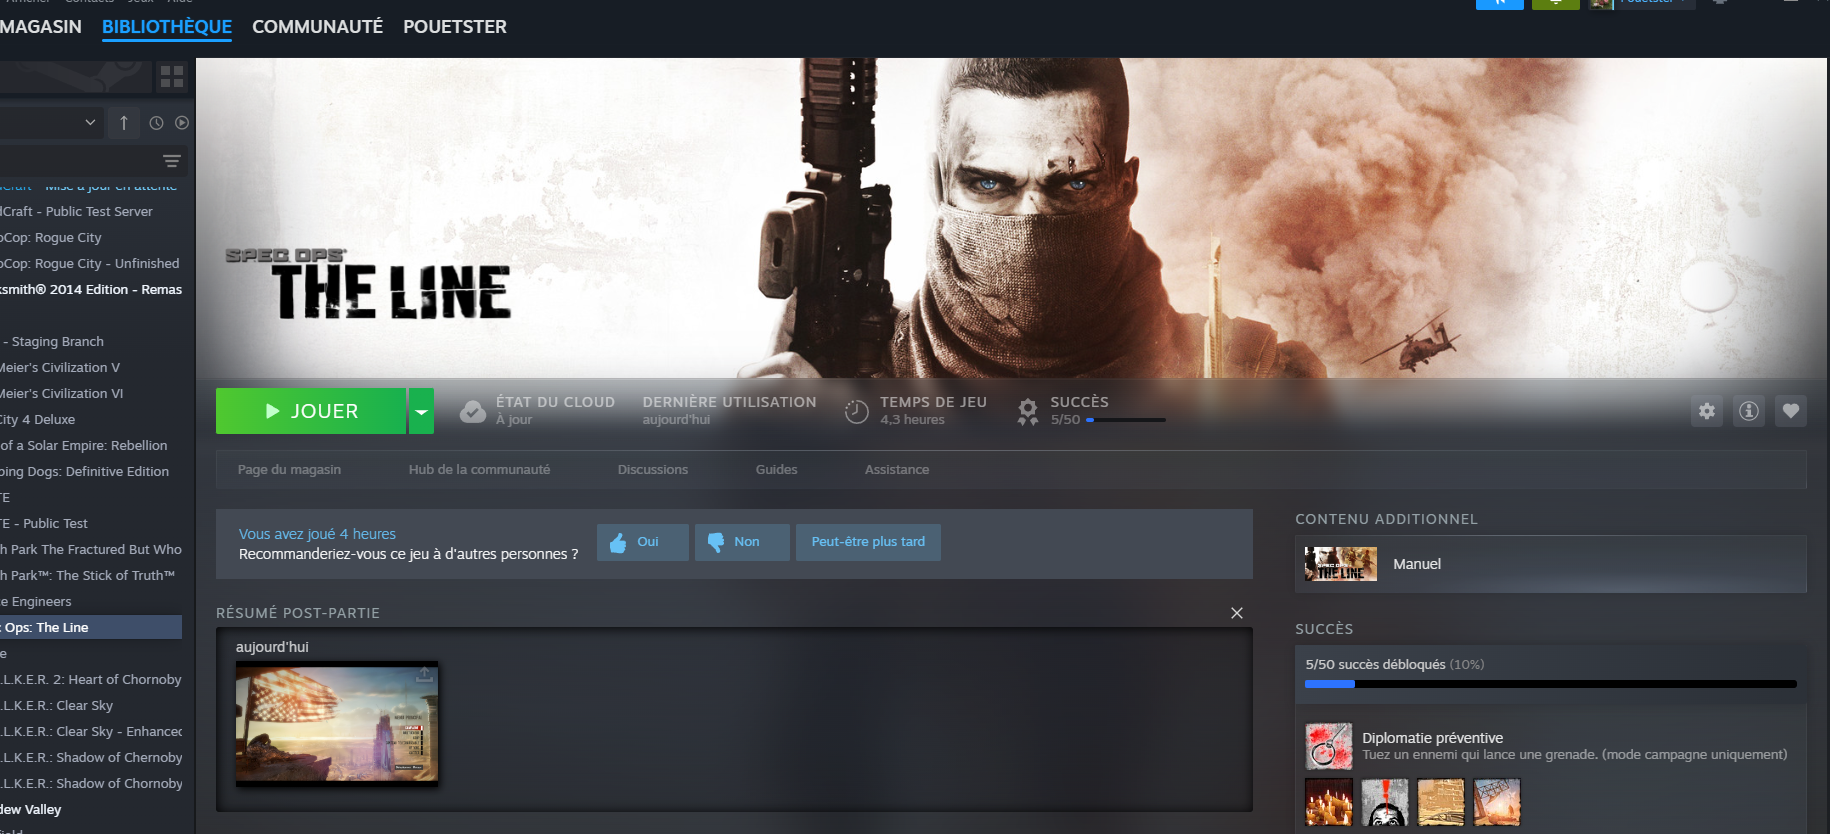Click the 'CONTENU ADDITIONNEL' heading
This screenshot has width=1830, height=834.
pos(1386,519)
